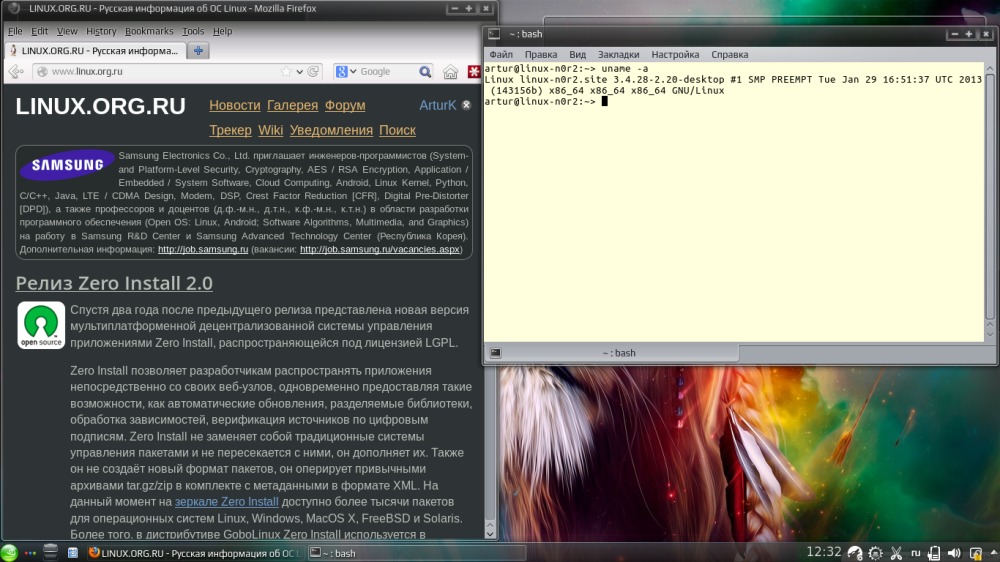Switch to Firefox via its taskbar entry
Screen dimensions: 1000x562
point(195,553)
